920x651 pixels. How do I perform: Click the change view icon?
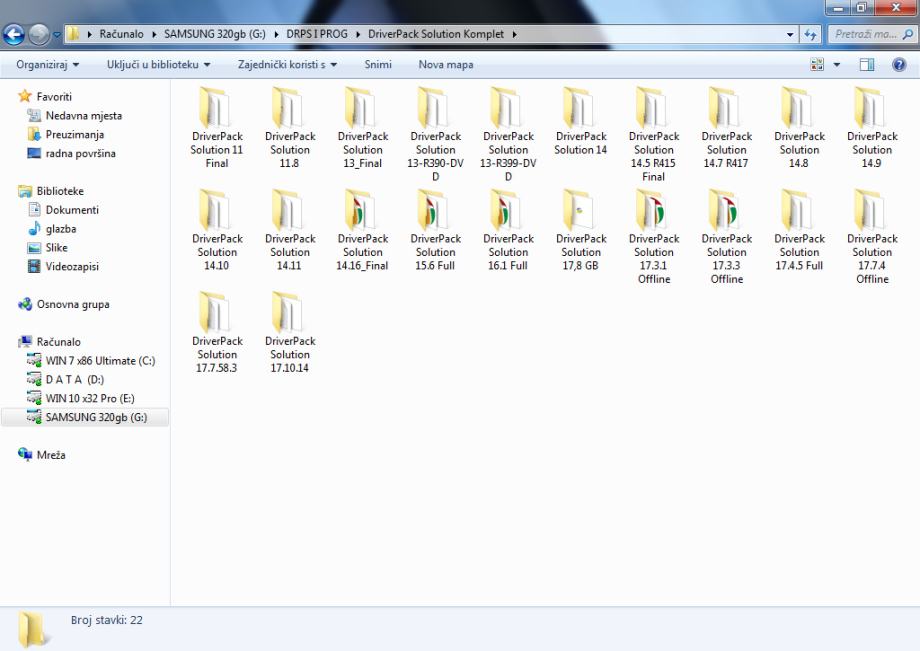click(817, 65)
